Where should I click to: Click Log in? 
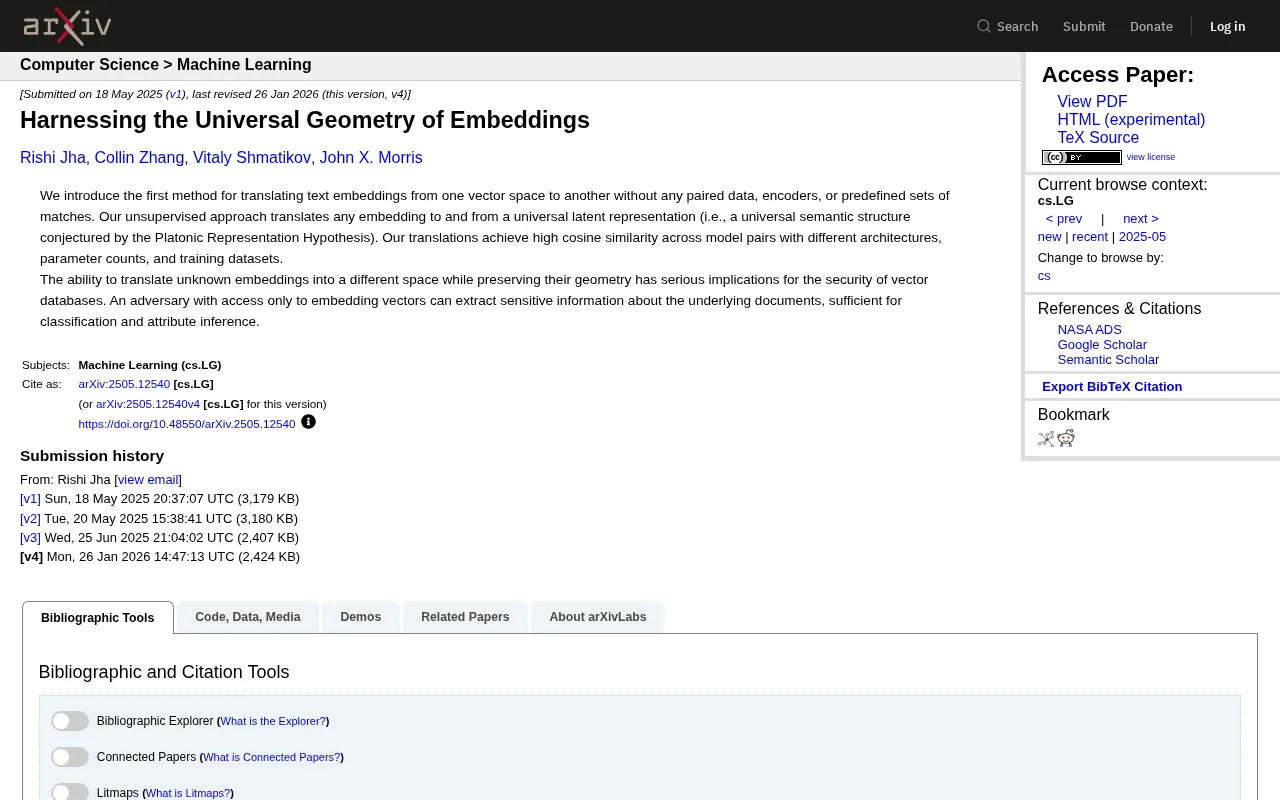tap(1228, 26)
